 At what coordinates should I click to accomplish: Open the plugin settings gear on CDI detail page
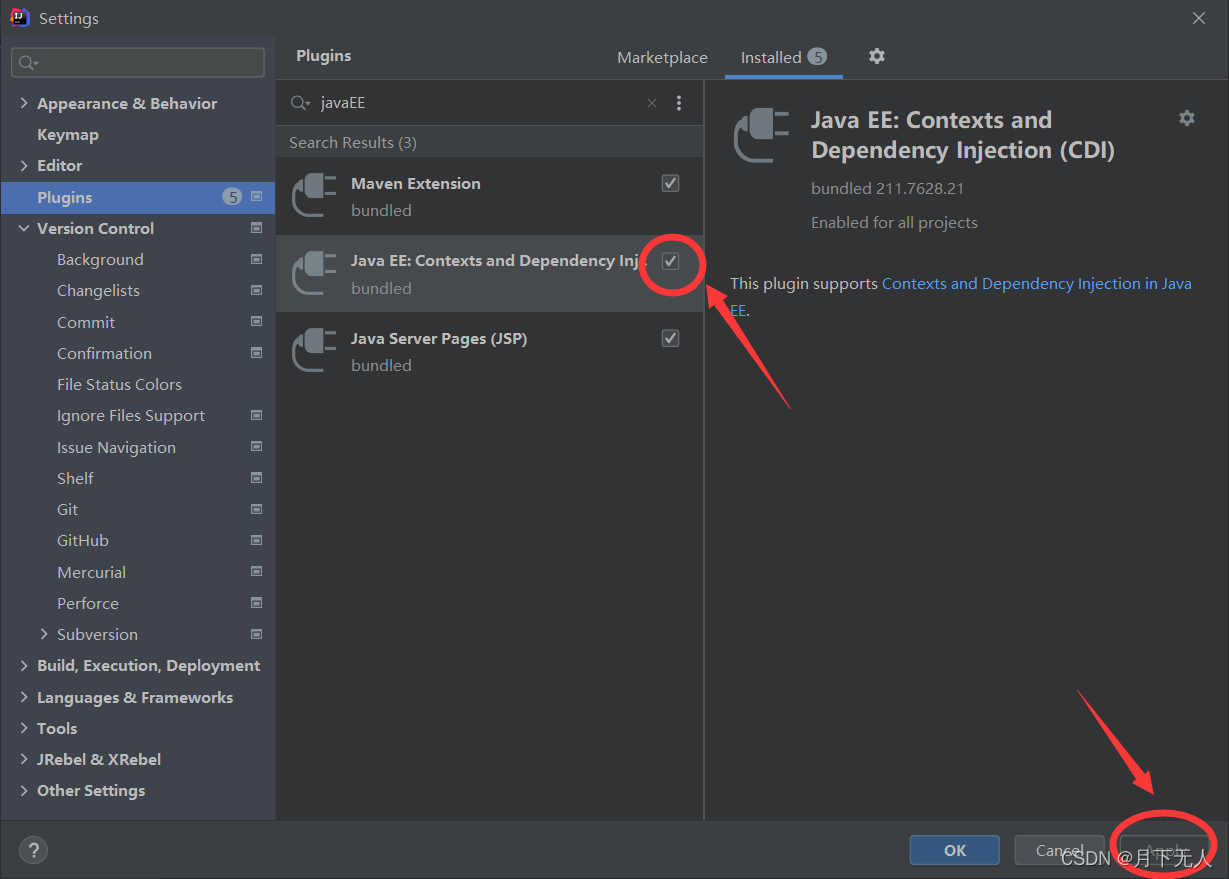(x=1186, y=118)
